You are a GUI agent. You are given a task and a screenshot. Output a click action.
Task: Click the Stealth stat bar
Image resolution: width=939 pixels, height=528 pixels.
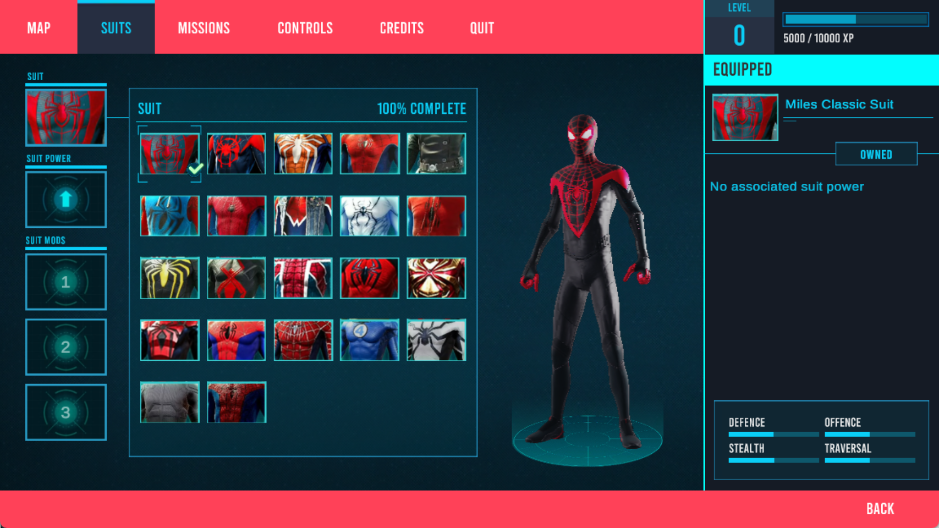[x=774, y=460]
